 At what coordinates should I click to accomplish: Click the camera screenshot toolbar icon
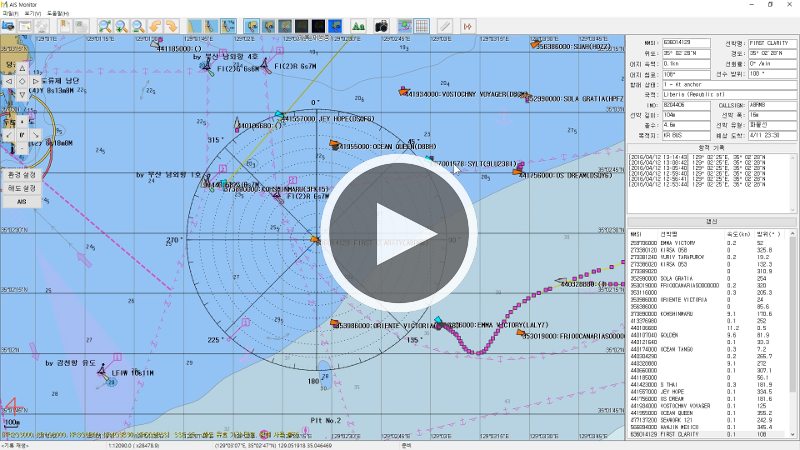[x=381, y=25]
